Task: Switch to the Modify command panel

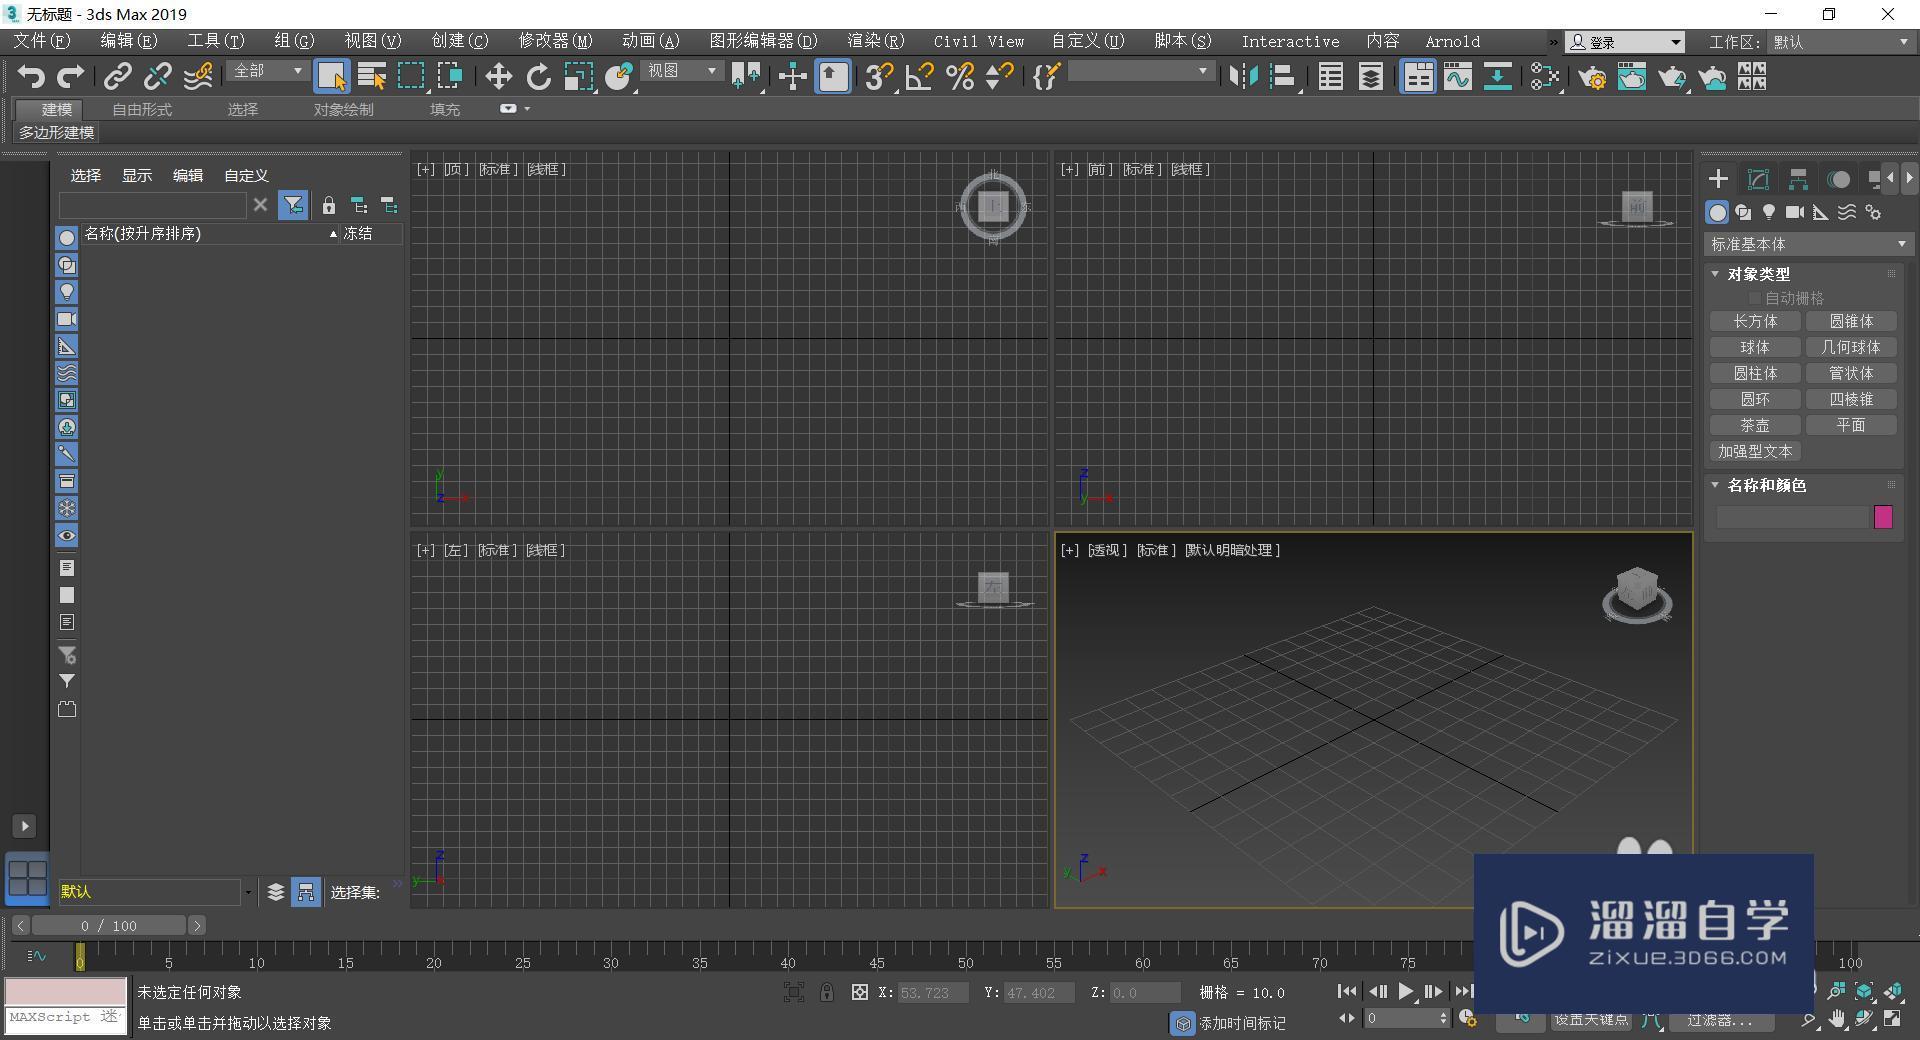Action: point(1757,178)
